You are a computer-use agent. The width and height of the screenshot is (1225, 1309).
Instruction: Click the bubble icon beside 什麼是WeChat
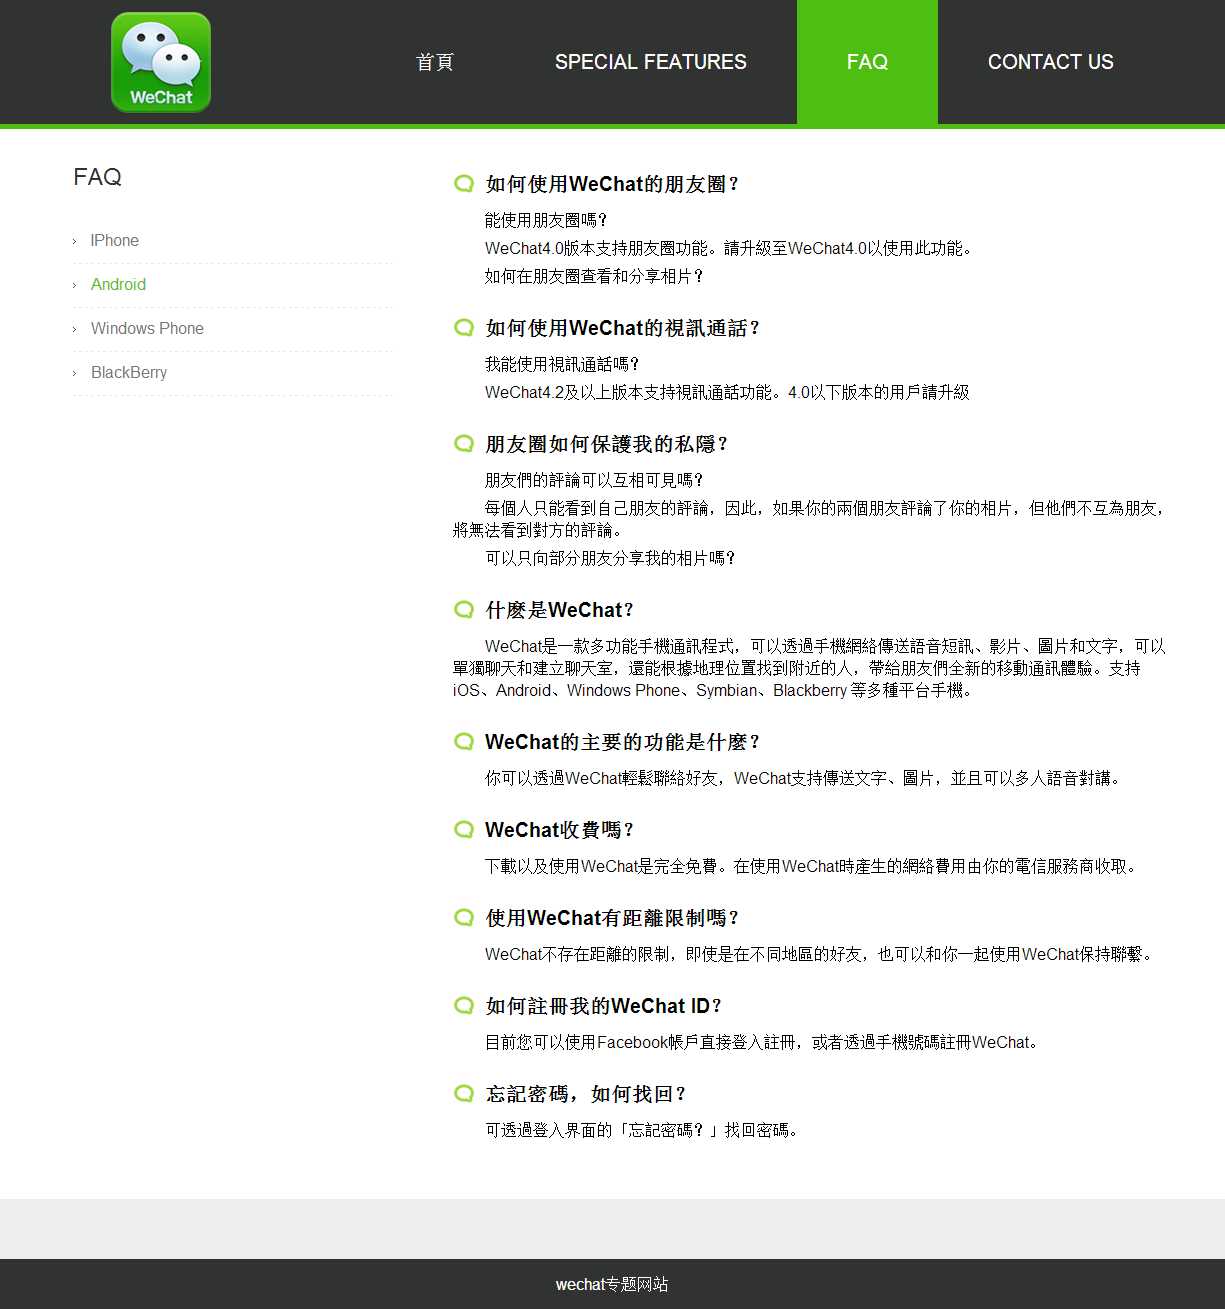(x=464, y=609)
